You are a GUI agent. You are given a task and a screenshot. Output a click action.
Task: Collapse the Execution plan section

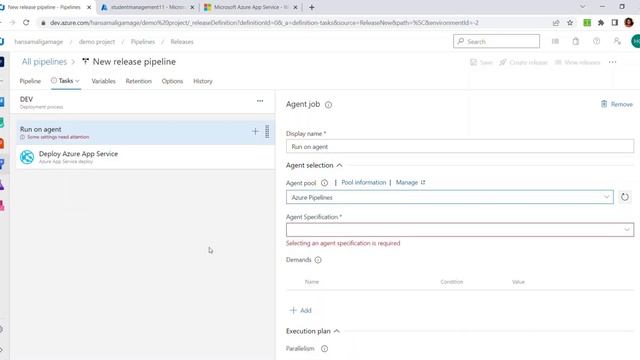pos(336,331)
